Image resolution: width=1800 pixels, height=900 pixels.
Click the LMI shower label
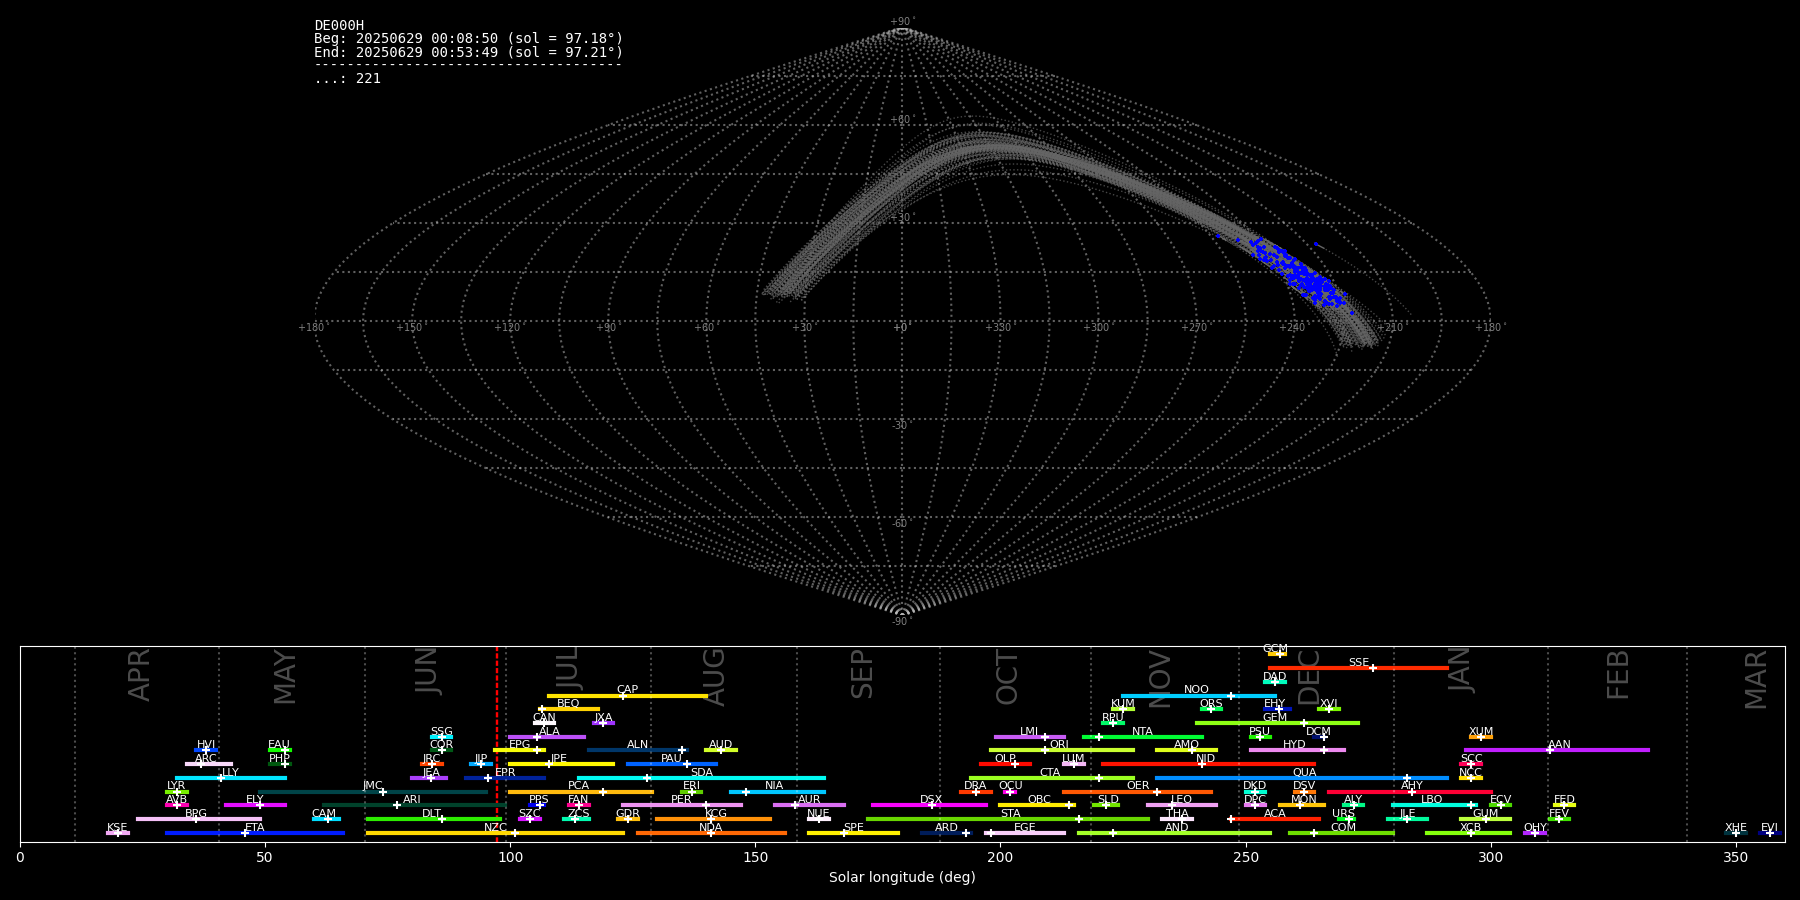[x=1029, y=732]
